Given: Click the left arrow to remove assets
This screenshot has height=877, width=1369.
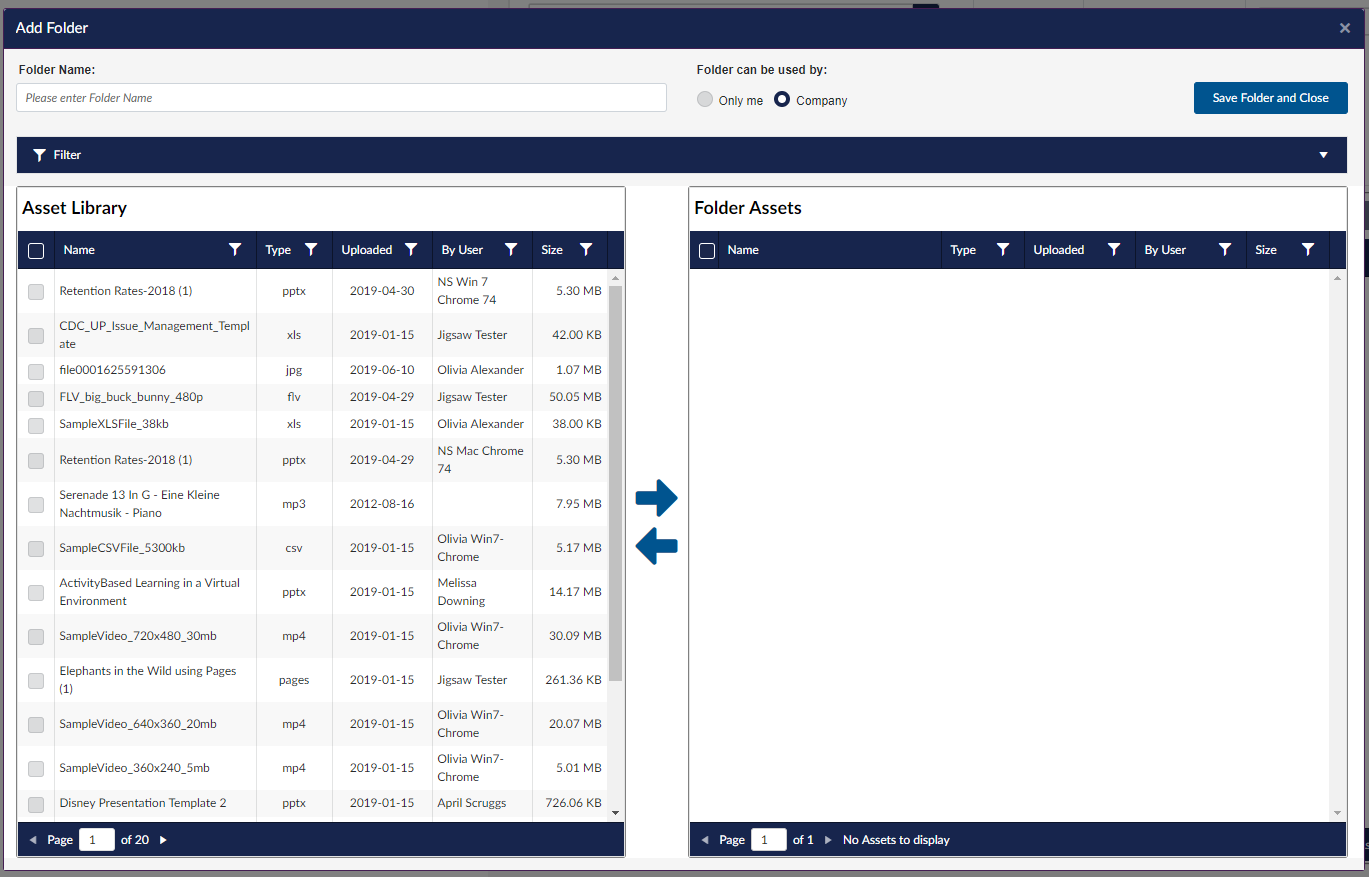Looking at the screenshot, I should [x=656, y=546].
